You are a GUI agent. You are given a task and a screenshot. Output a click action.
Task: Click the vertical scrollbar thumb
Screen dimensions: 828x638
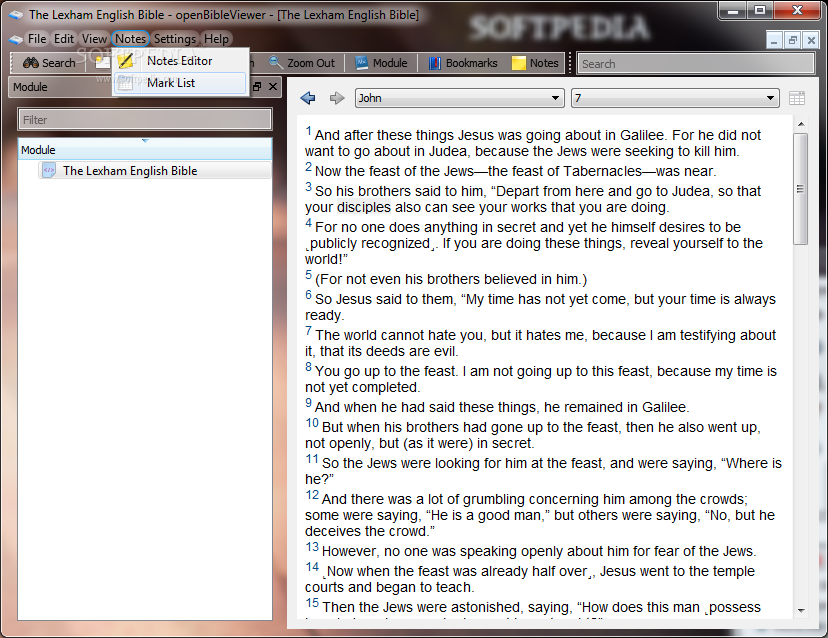pos(801,189)
